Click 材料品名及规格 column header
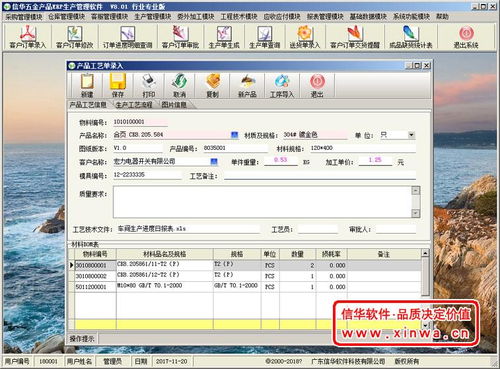 tap(165, 254)
